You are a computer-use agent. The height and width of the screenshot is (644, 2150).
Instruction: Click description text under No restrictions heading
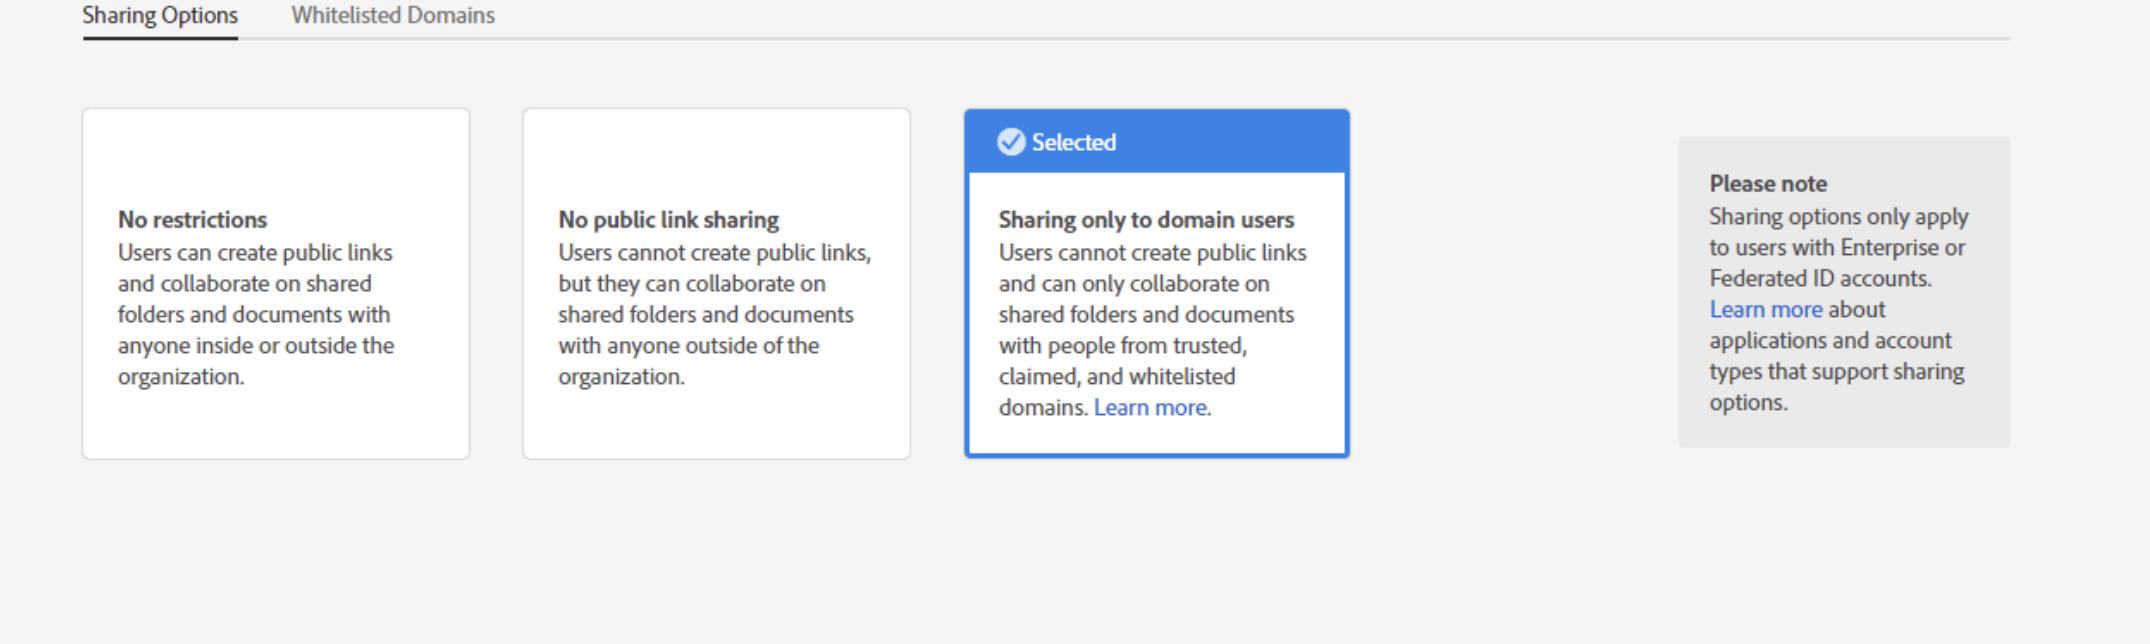[255, 314]
